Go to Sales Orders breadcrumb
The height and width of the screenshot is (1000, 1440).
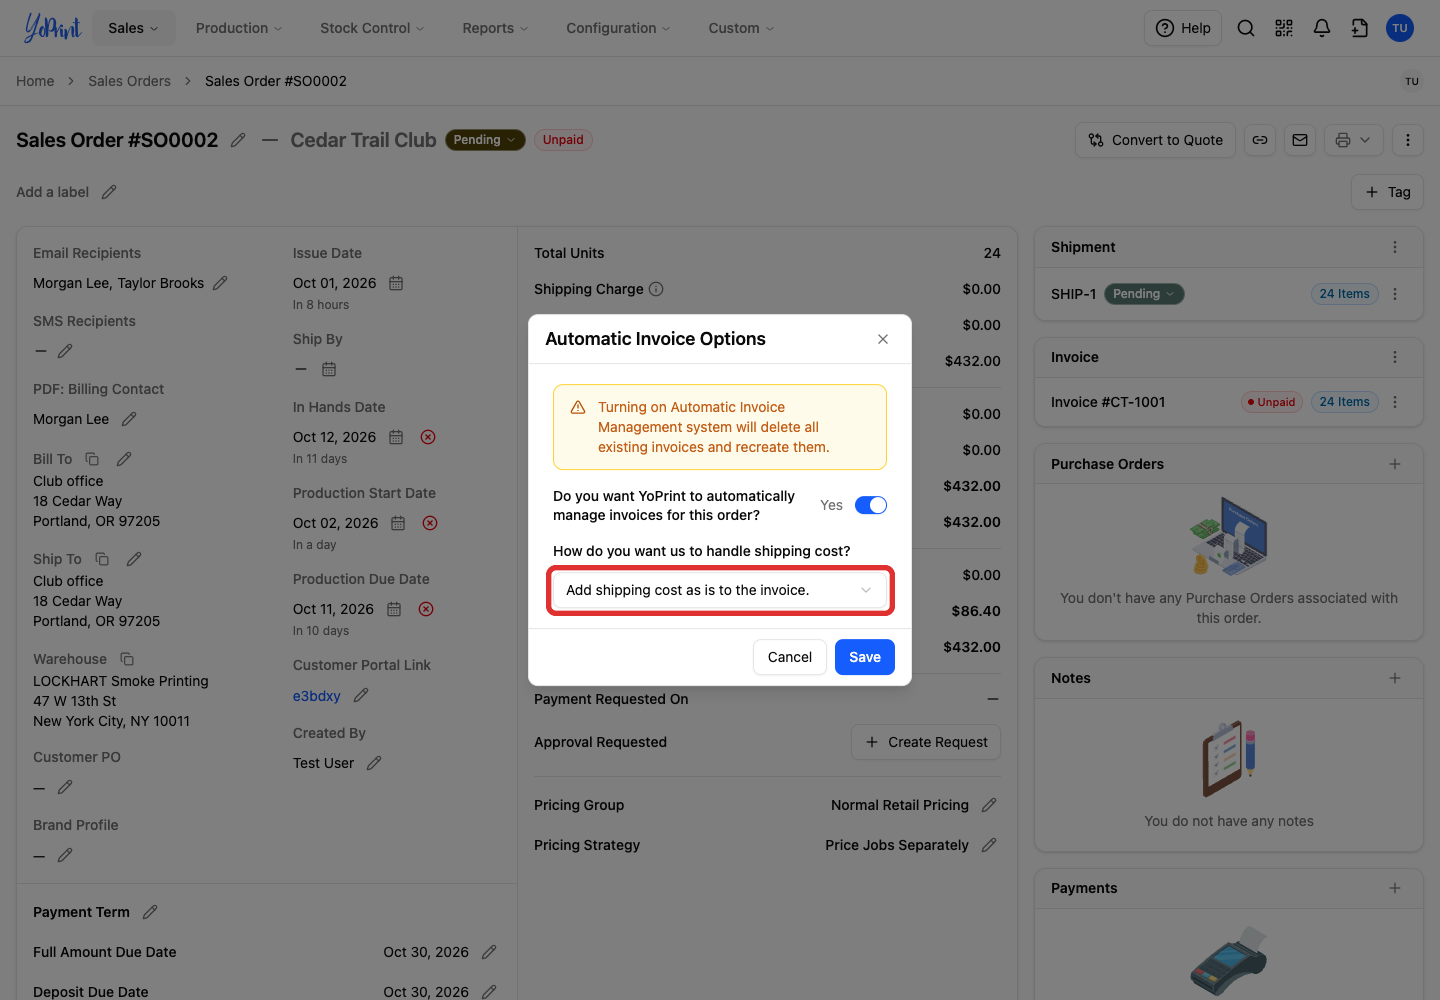coord(129,81)
